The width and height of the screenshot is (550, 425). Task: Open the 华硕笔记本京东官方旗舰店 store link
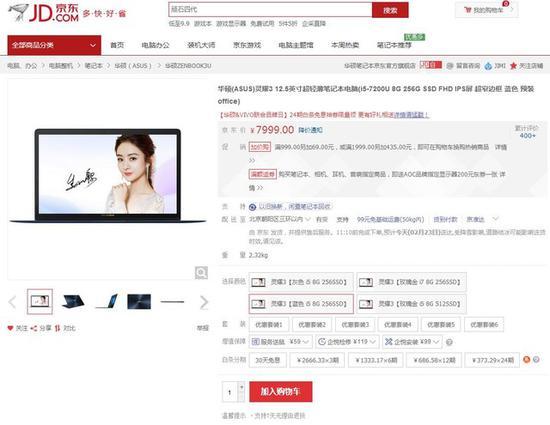click(380, 66)
